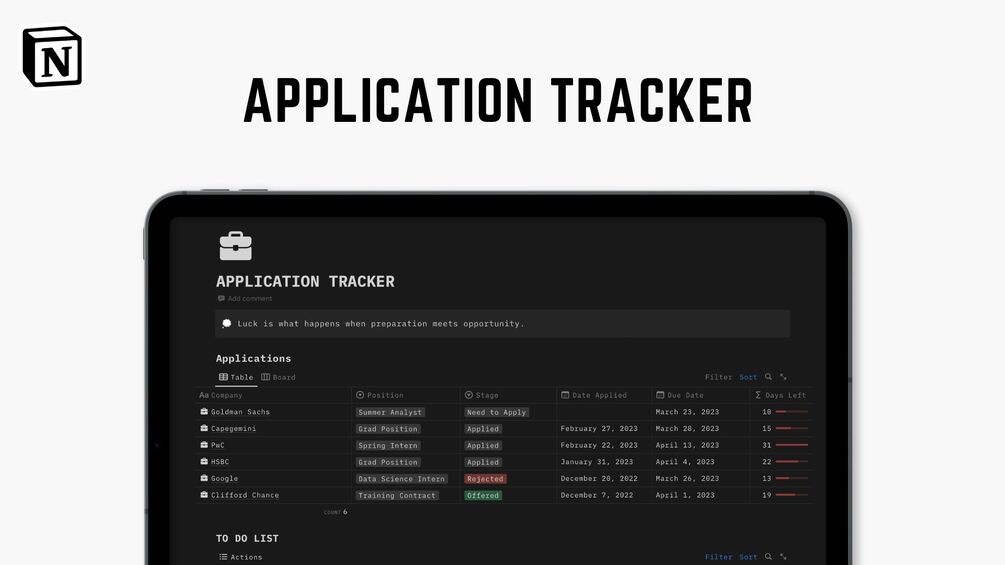Click the Need to Apply stage tag

496,413
